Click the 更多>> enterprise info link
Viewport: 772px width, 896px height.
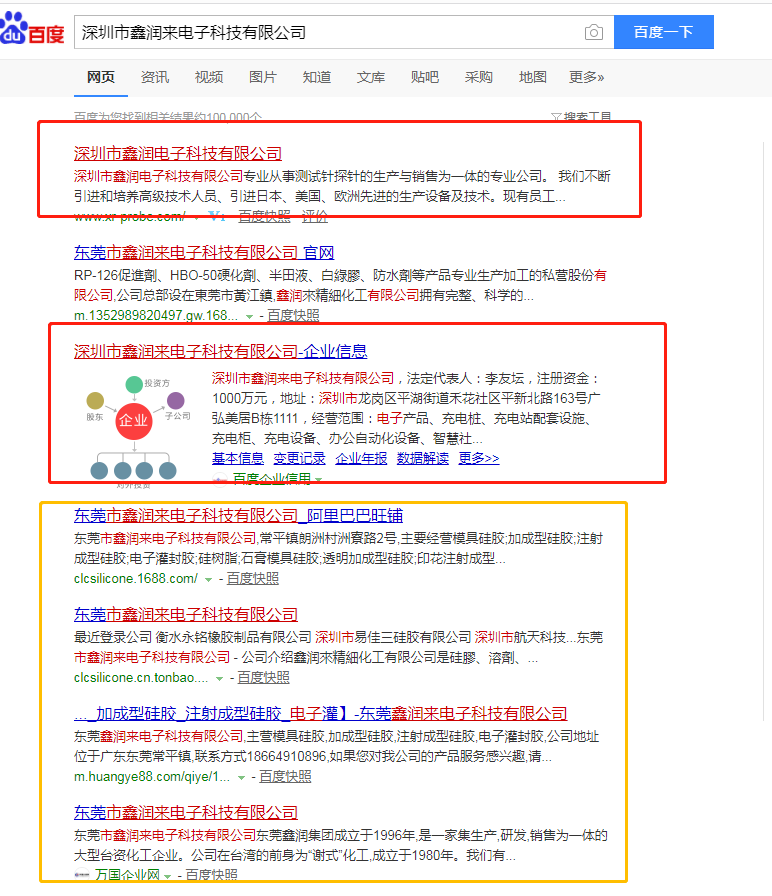pos(479,458)
